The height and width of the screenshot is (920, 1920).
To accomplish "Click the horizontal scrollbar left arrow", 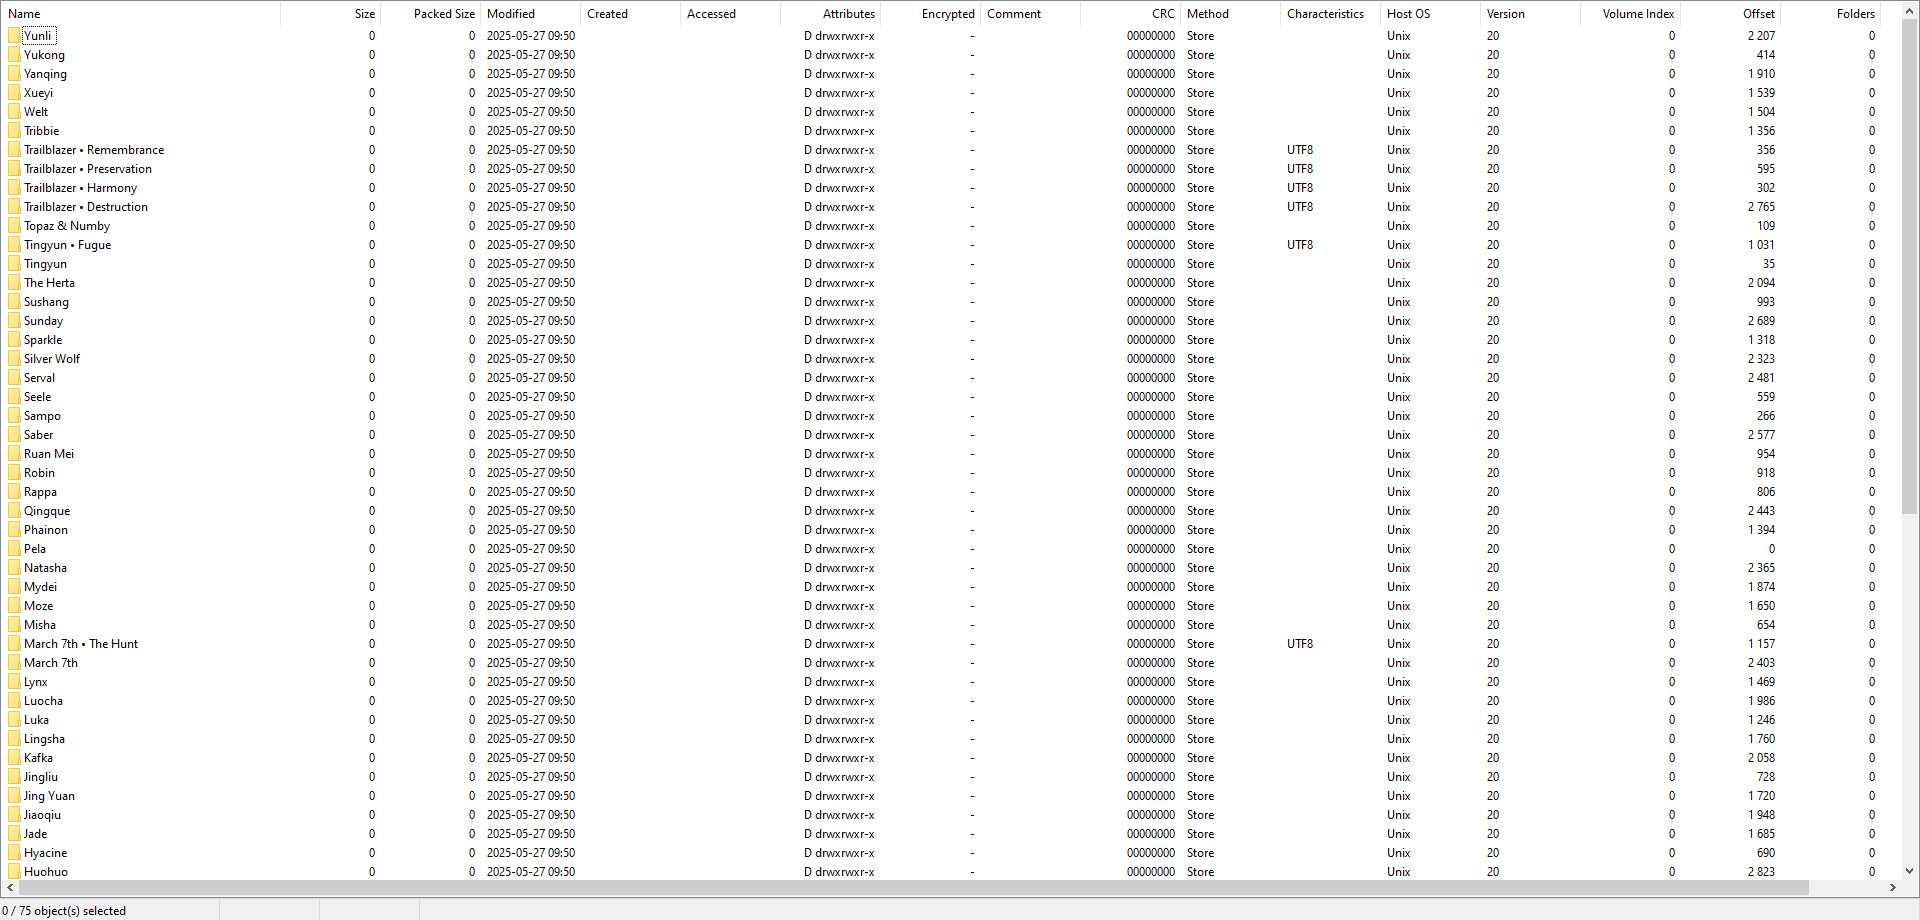I will coord(11,888).
